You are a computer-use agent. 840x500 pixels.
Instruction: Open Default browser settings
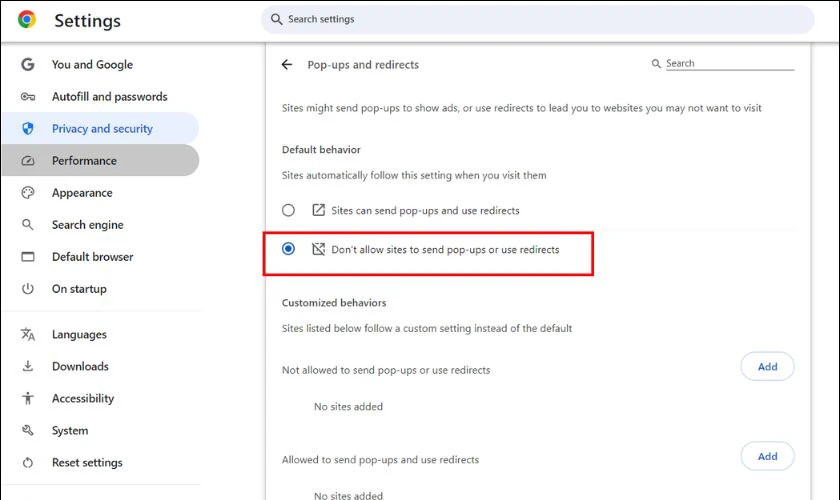point(100,257)
